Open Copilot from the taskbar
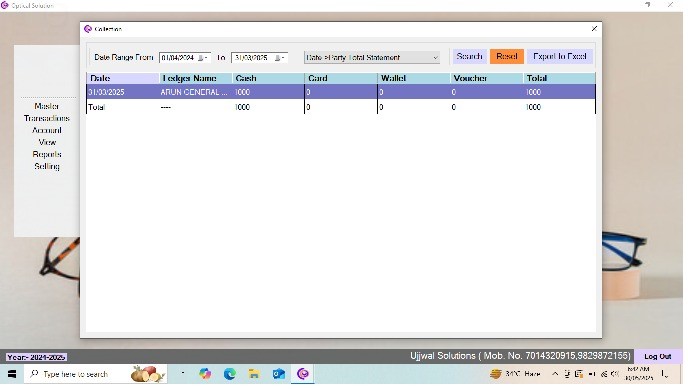Image resolution: width=688 pixels, height=389 pixels. (x=205, y=374)
